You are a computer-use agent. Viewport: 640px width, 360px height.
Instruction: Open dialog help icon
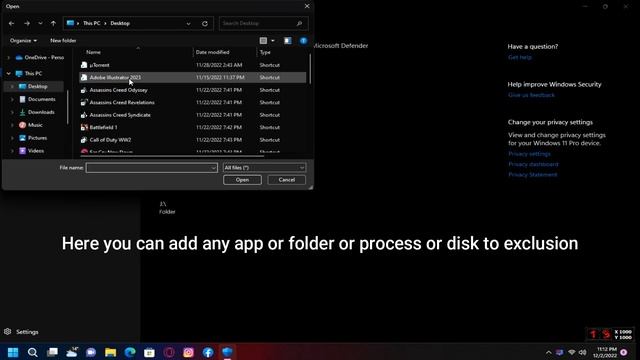303,40
